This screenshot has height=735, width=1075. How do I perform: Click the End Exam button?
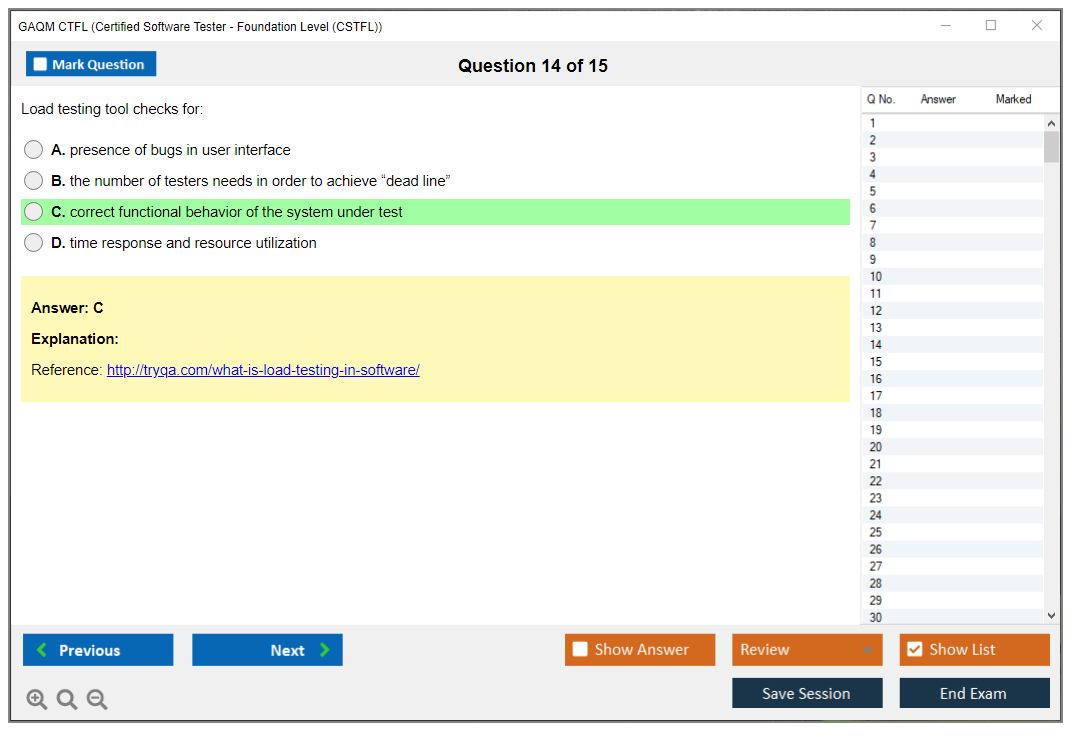(974, 693)
